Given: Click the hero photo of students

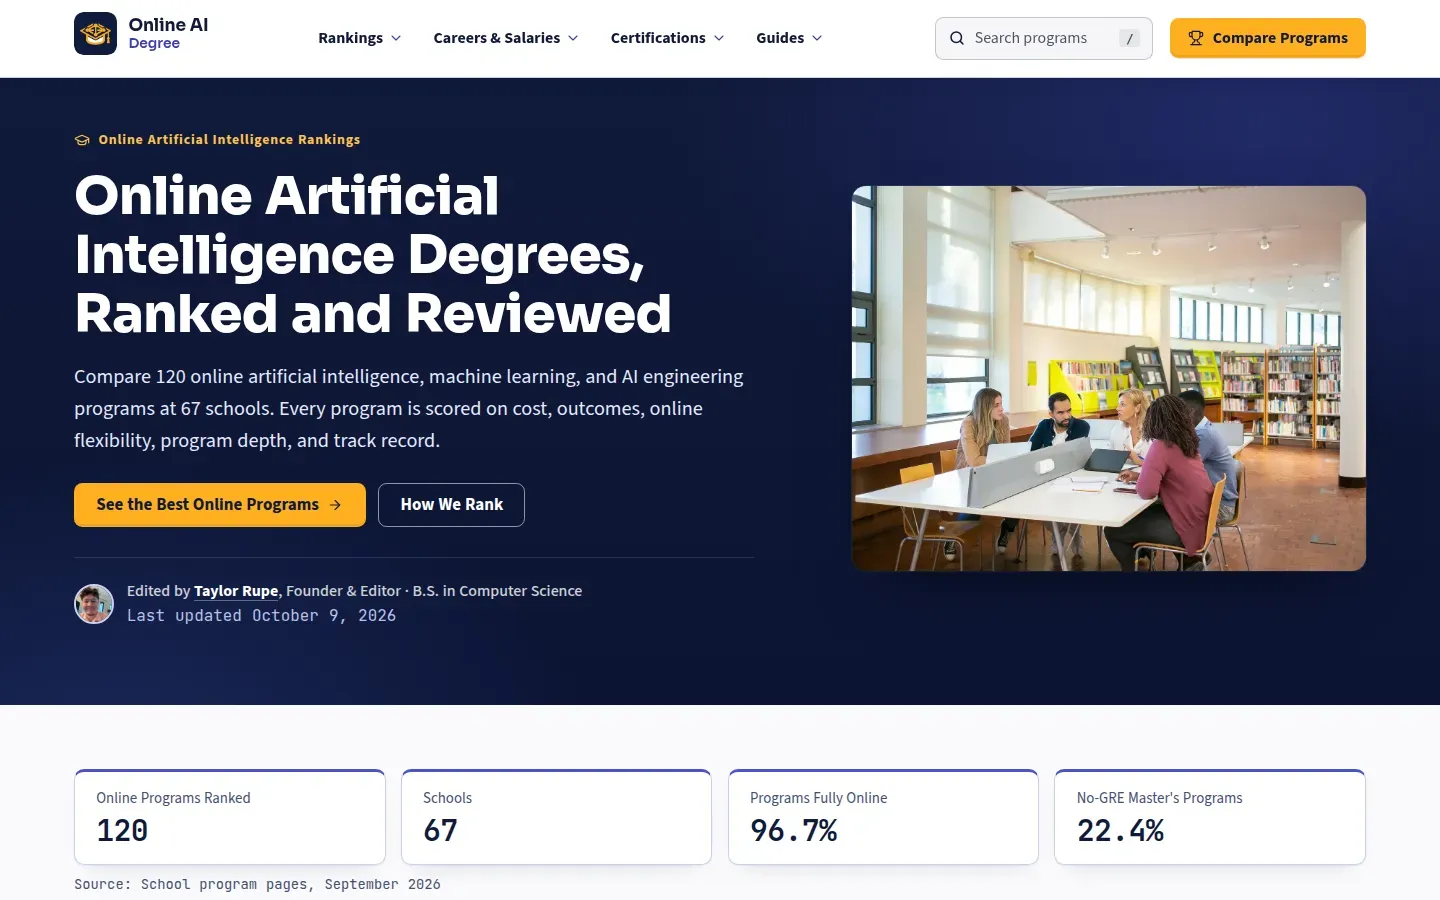Looking at the screenshot, I should 1108,378.
